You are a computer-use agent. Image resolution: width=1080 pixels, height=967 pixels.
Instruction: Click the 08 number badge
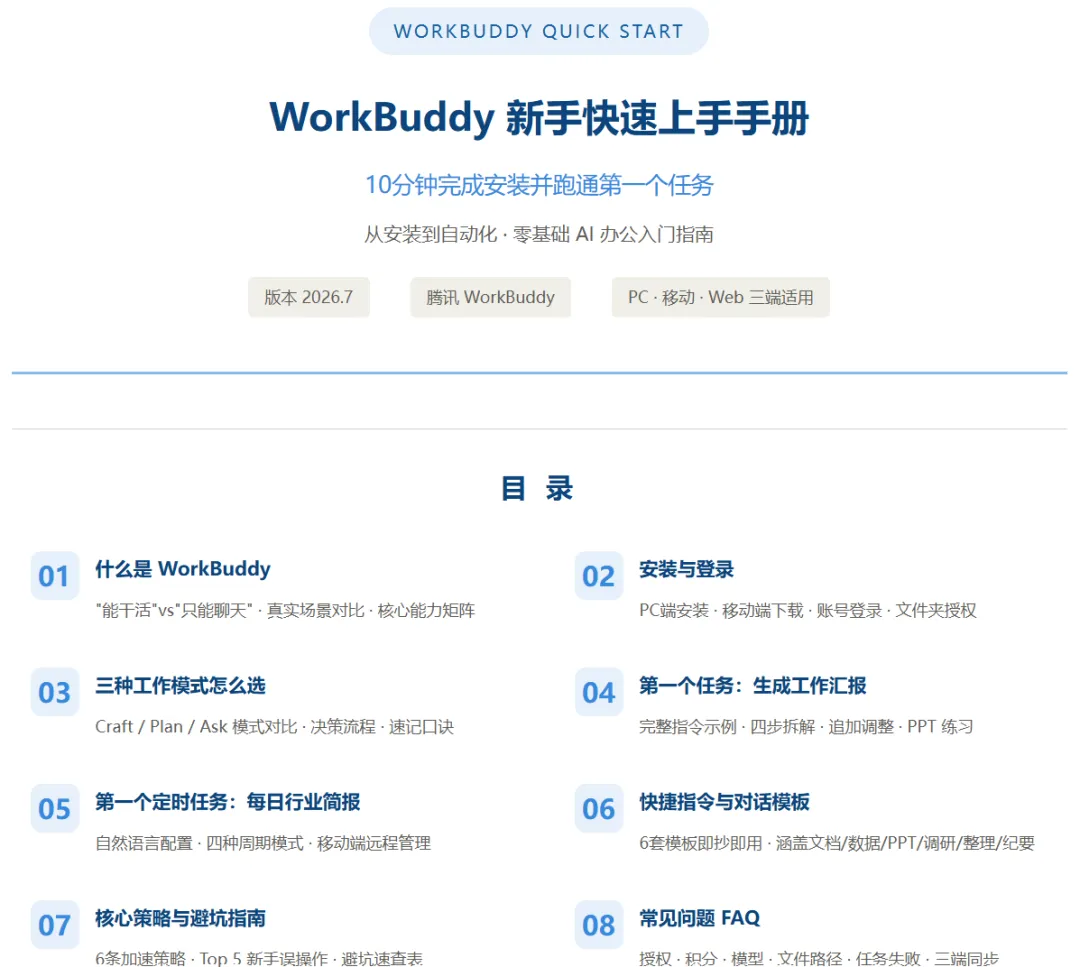(599, 925)
